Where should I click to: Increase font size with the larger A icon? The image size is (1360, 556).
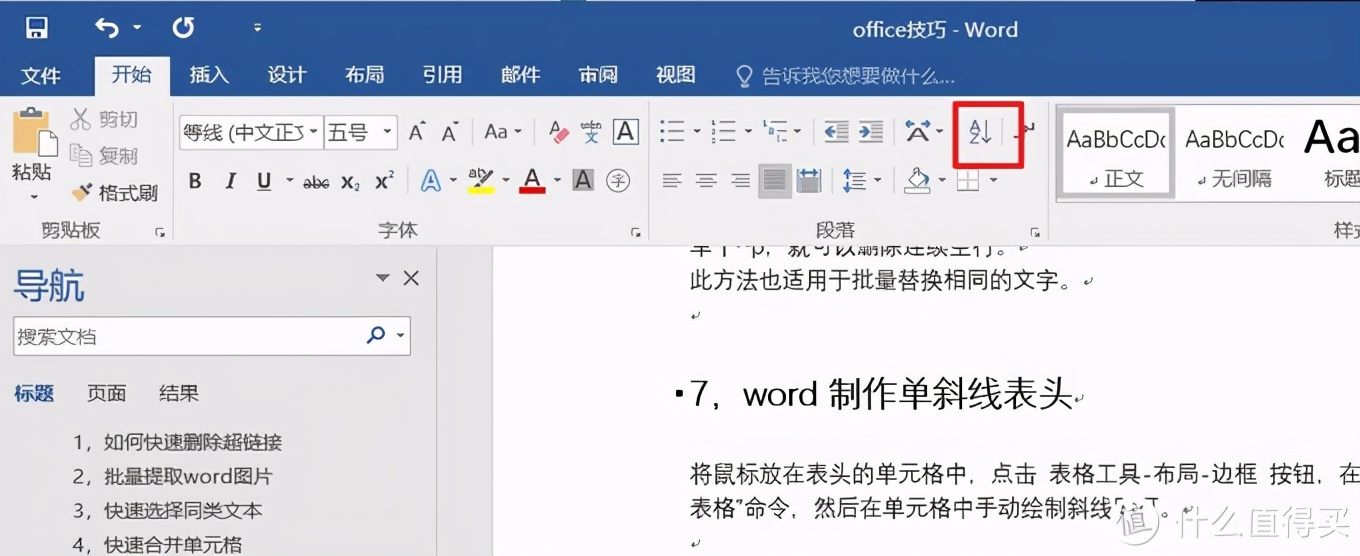(x=418, y=131)
